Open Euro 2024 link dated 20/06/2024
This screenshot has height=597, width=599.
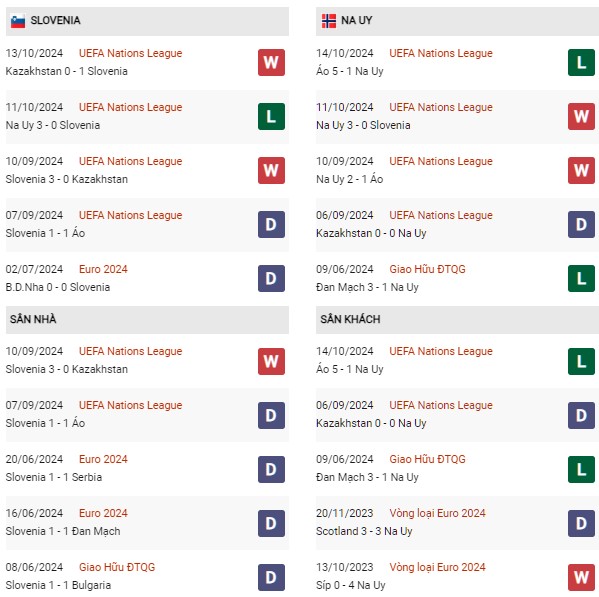click(103, 459)
